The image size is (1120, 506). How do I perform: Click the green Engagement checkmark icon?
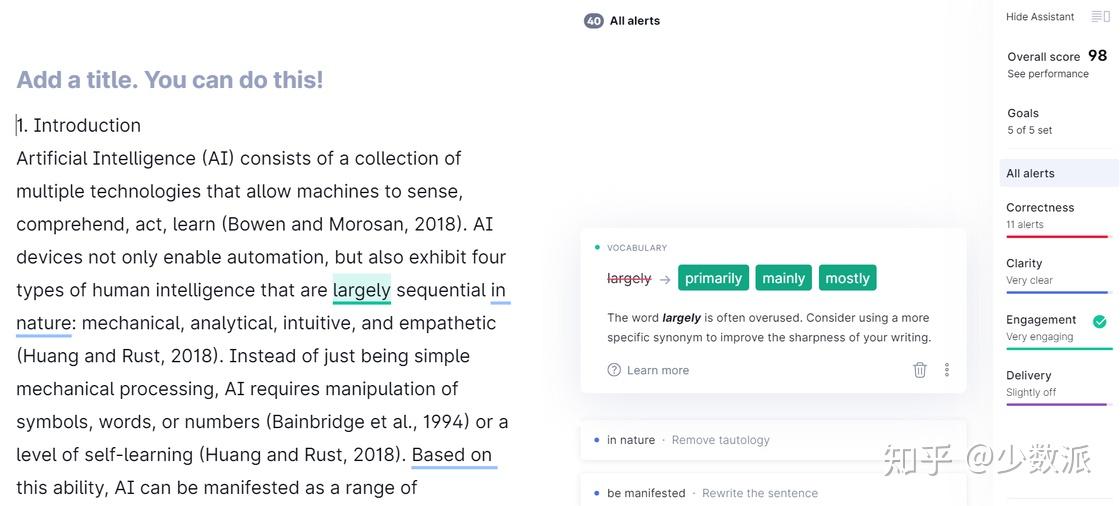[1100, 321]
